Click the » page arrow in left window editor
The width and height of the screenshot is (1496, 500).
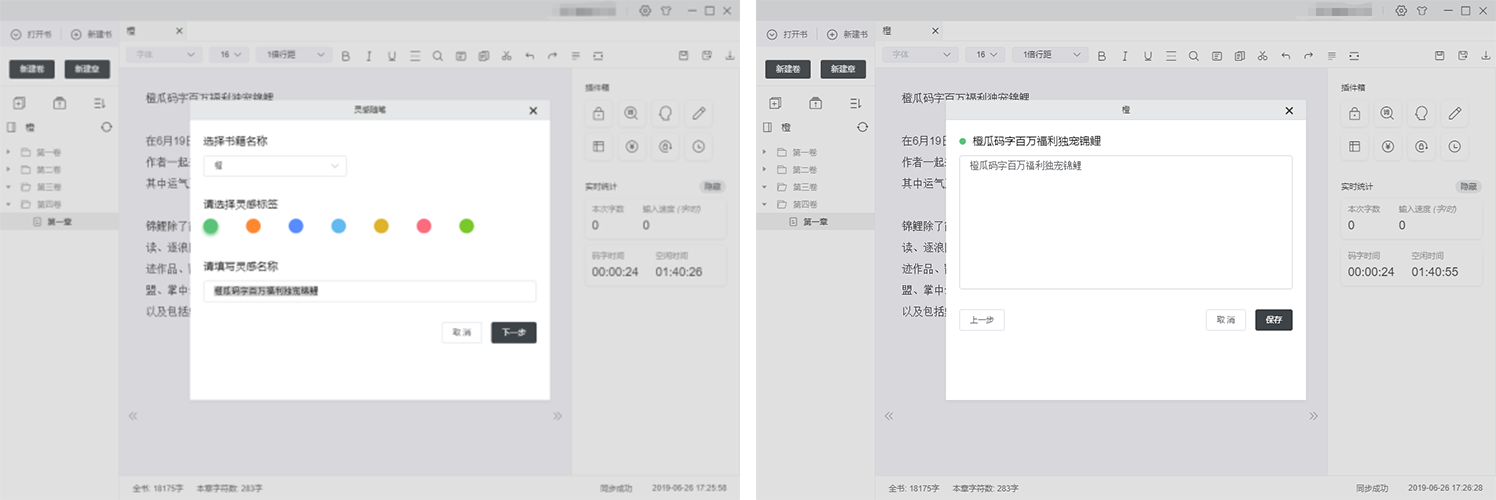[558, 415]
